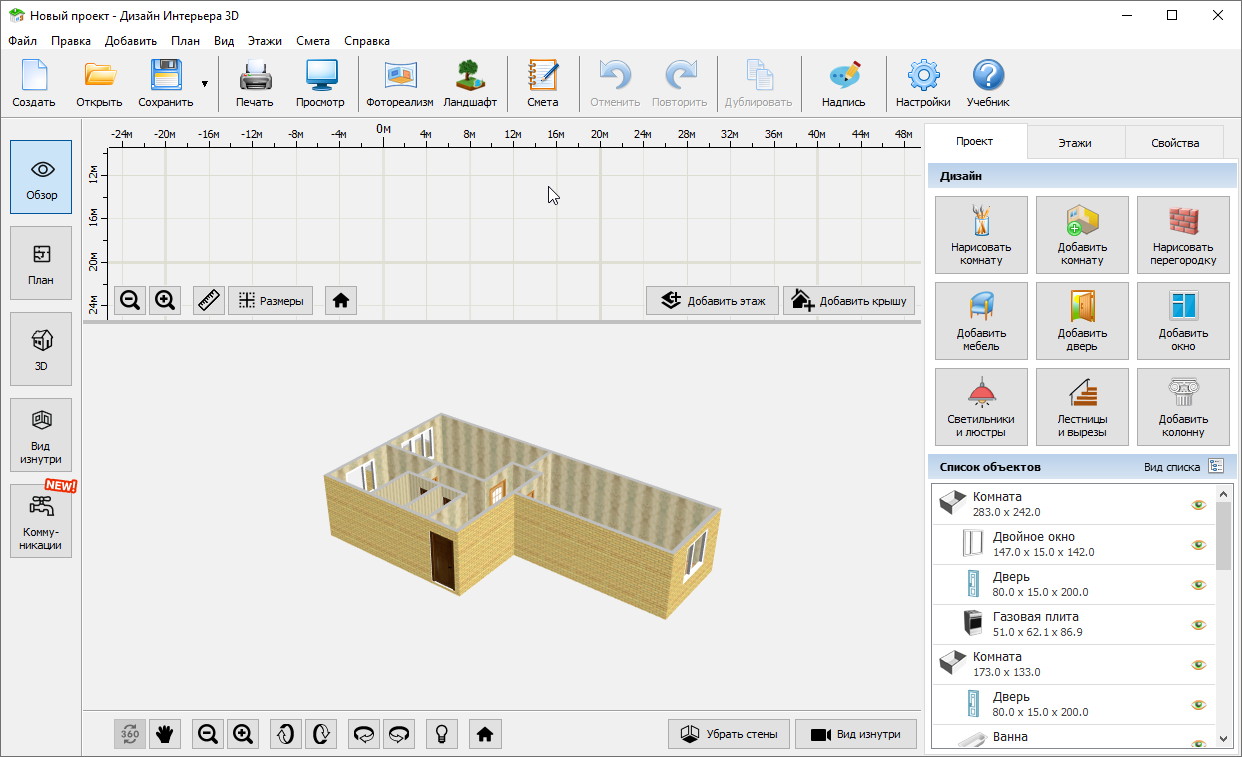
Task: Open the Фотореализм rendering tool
Action: tap(400, 83)
